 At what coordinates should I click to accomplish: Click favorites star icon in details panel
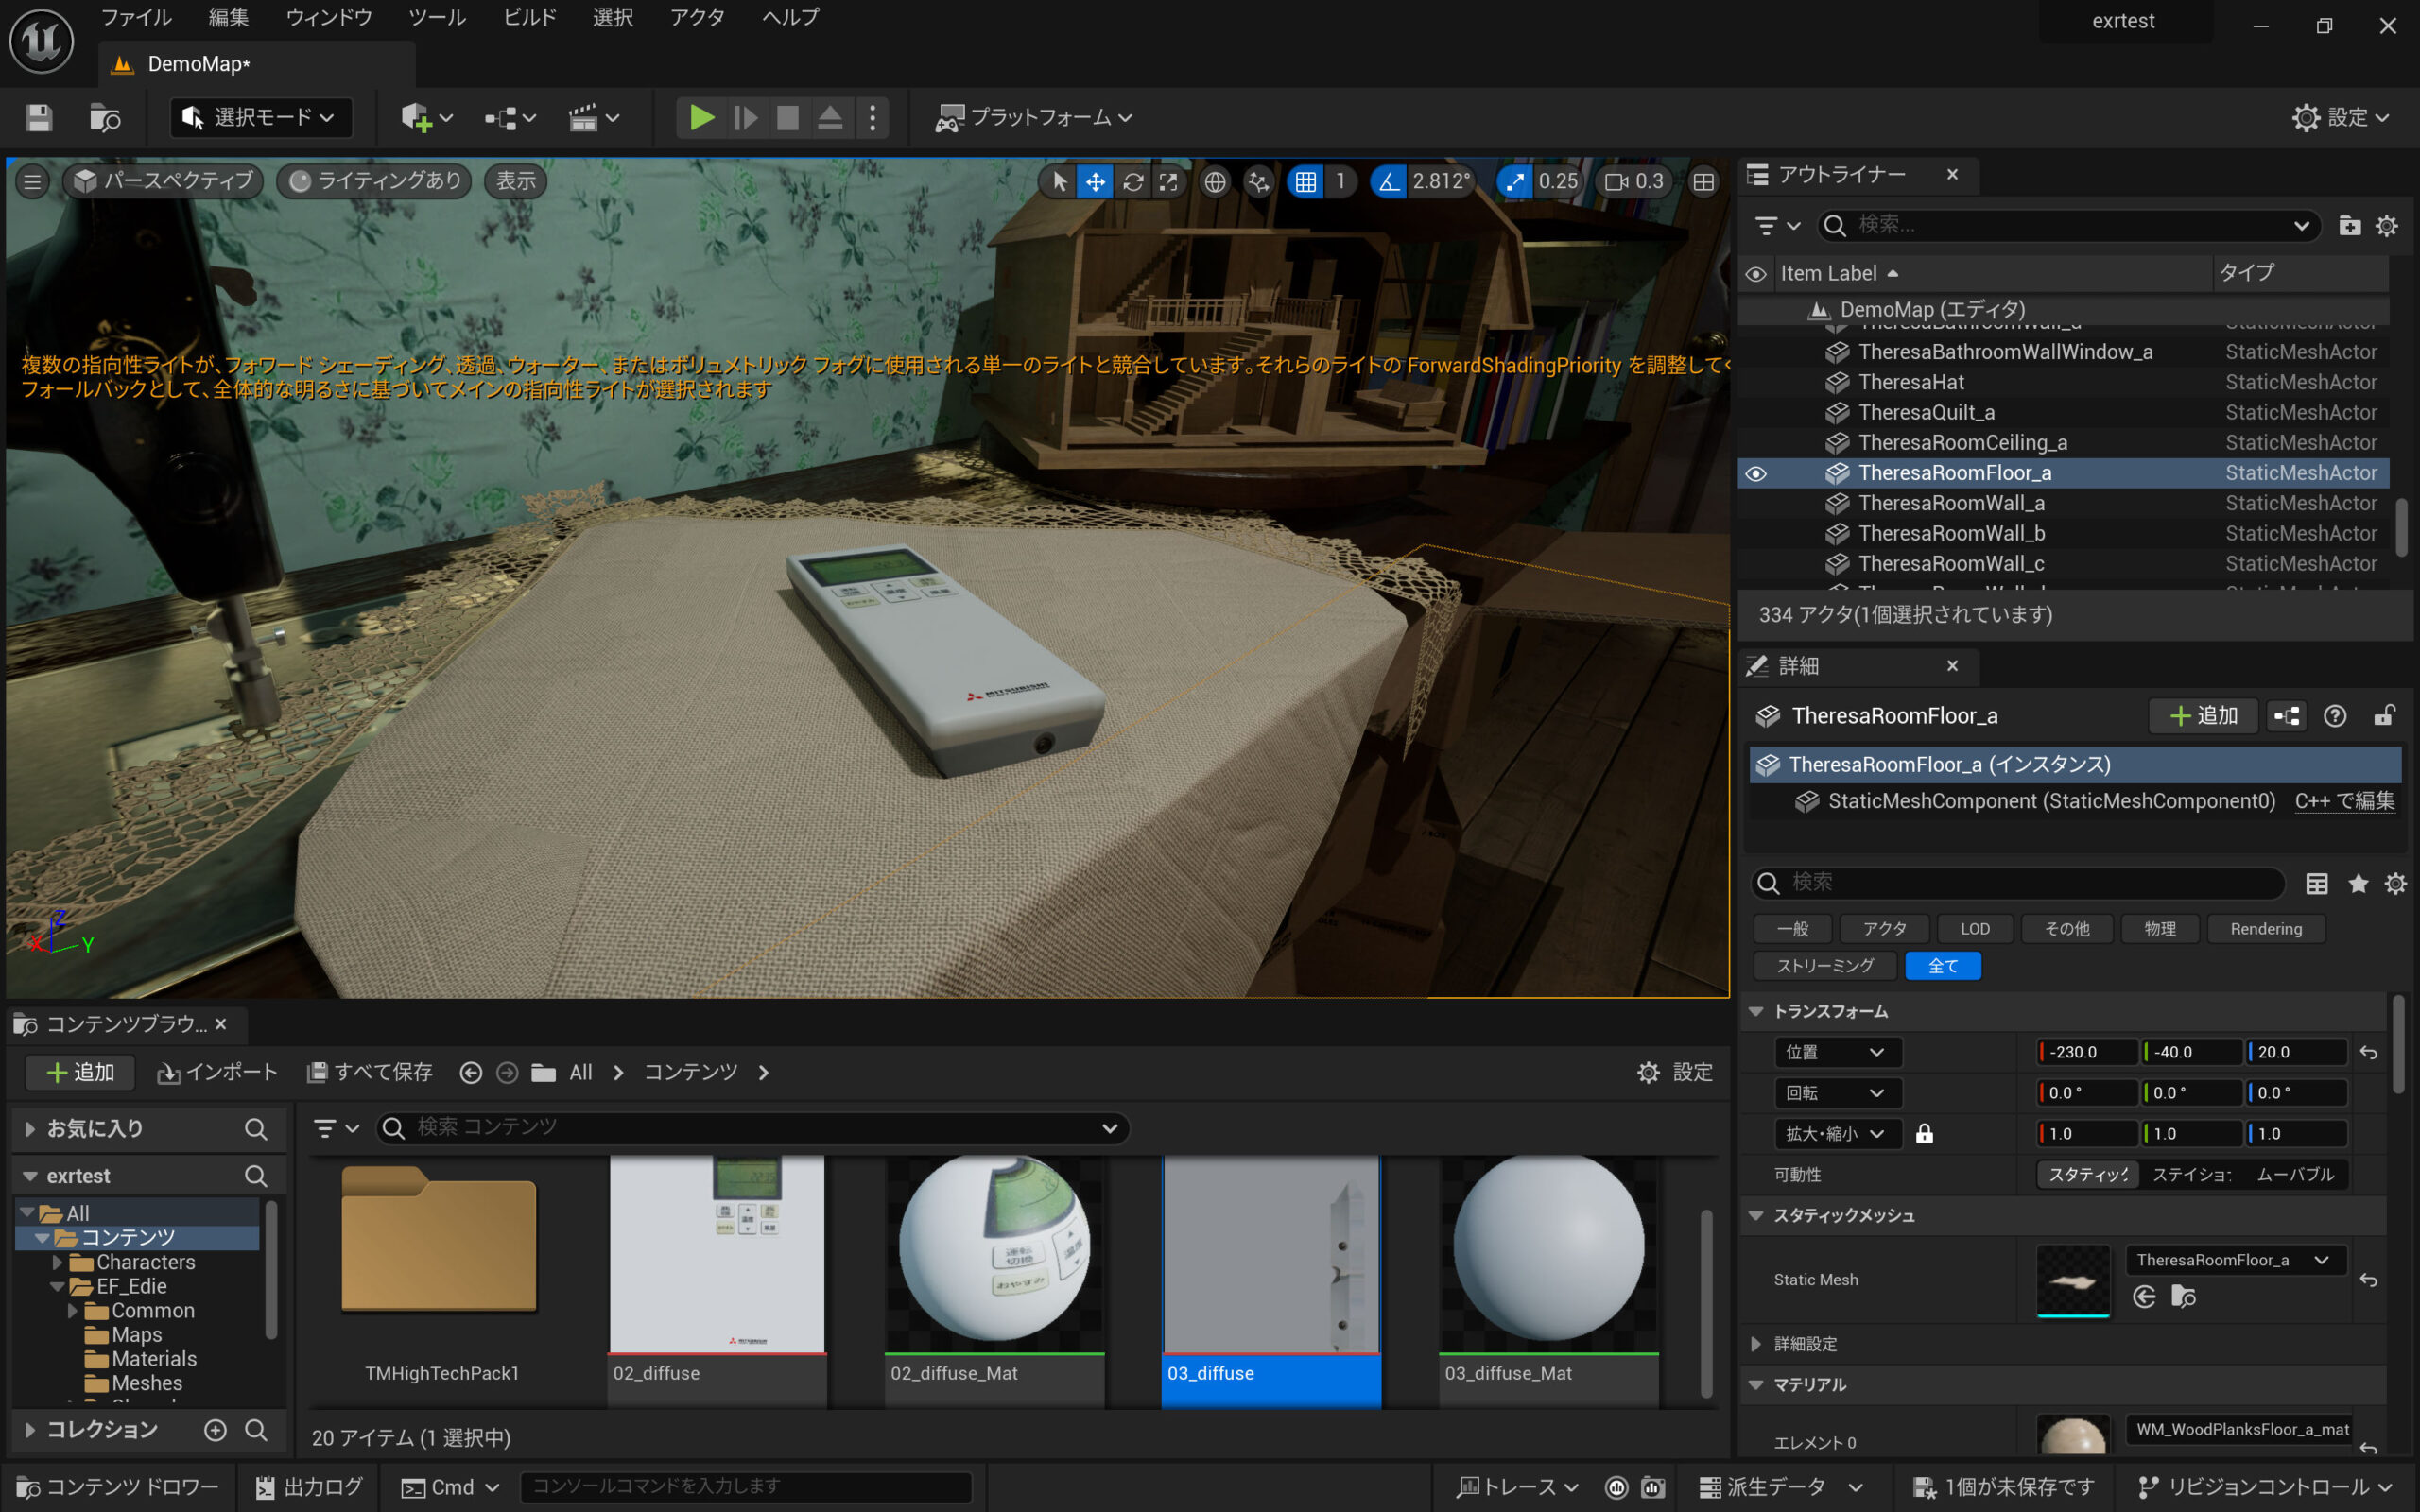2358,883
